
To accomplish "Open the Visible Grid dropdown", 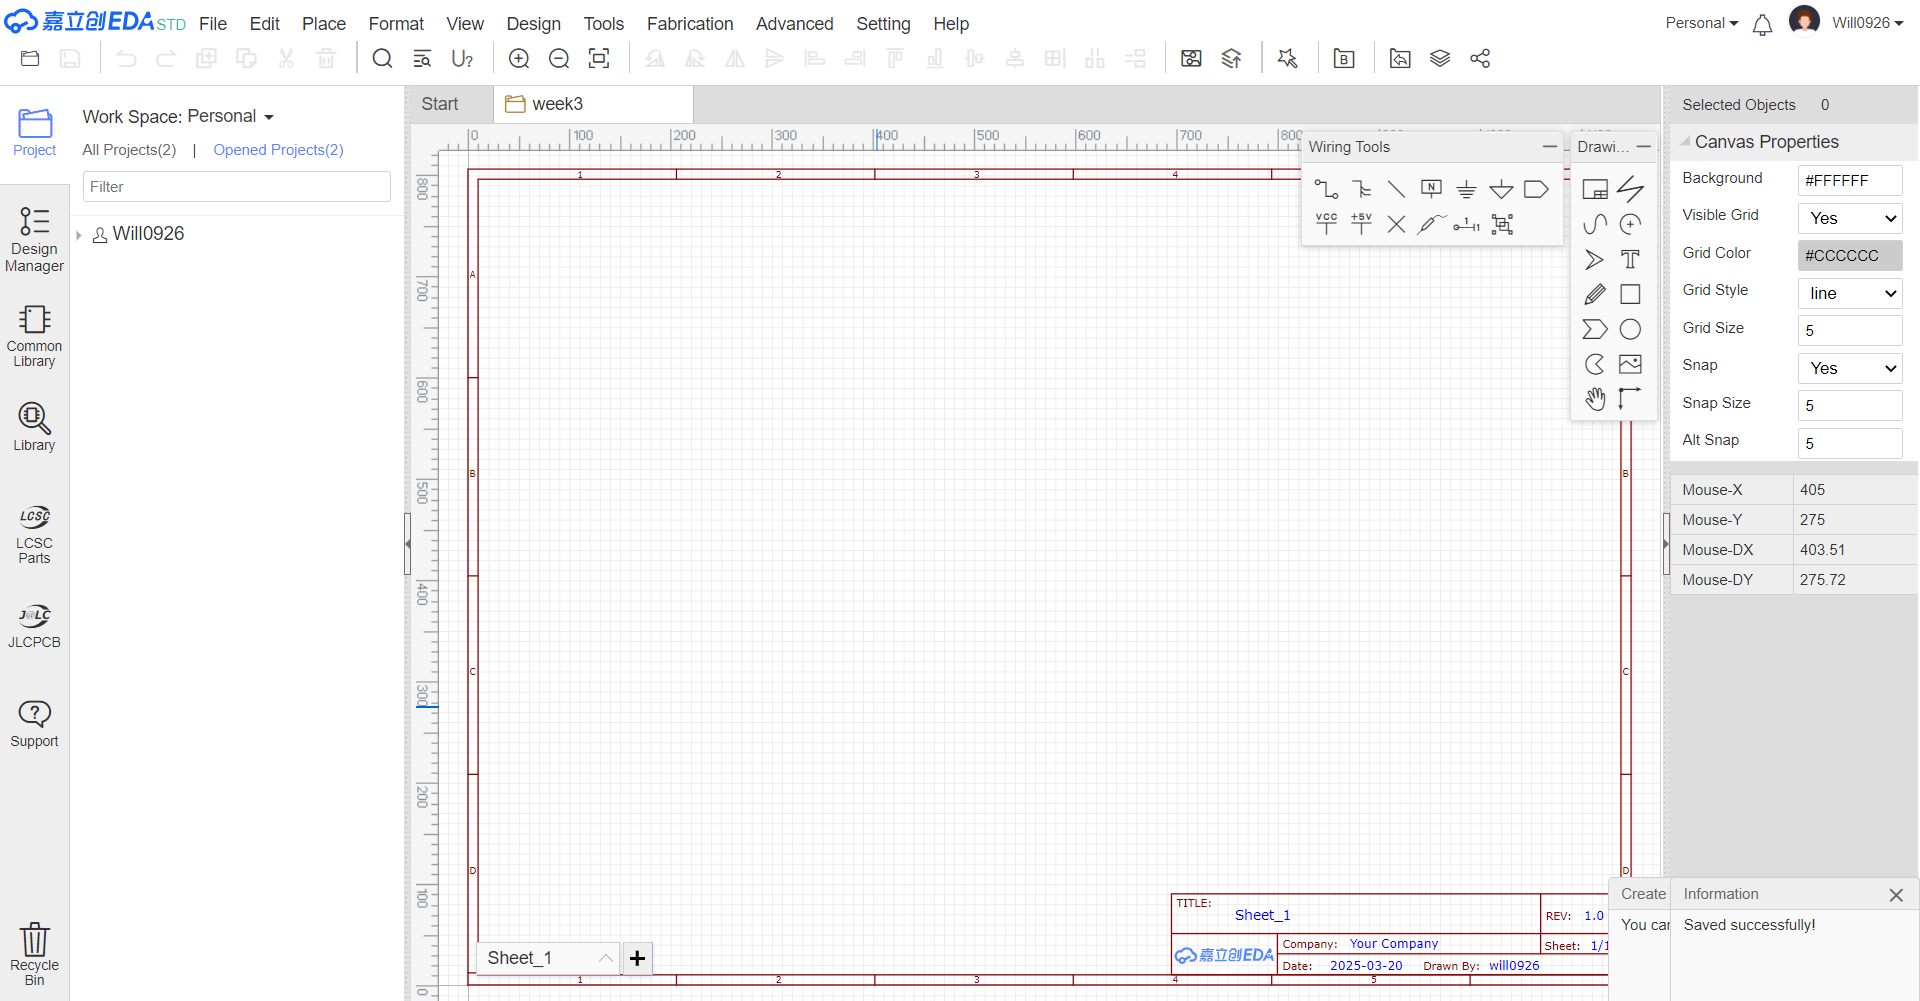I will [1850, 218].
